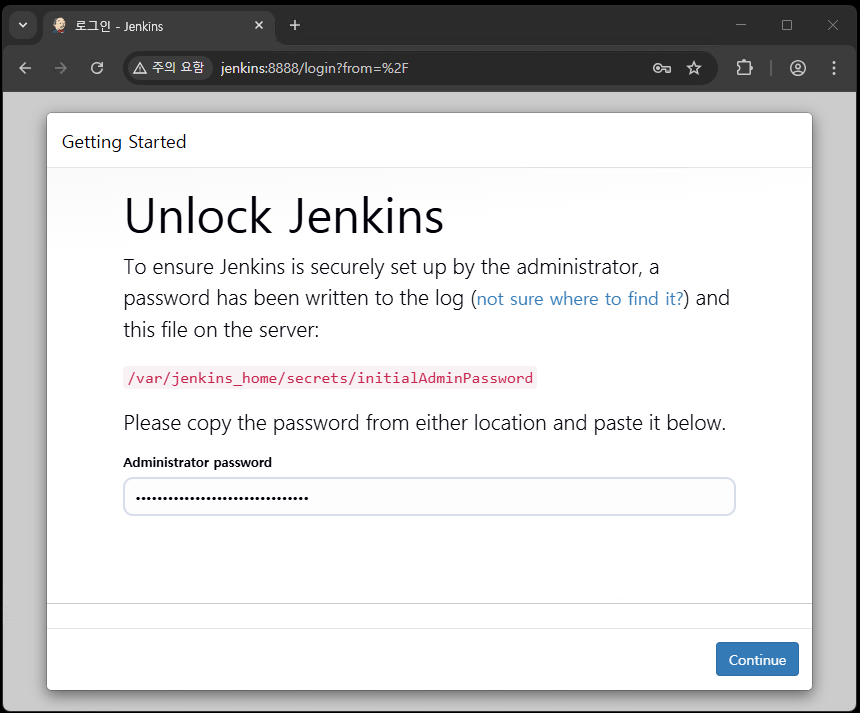Reload the Jenkins login page

(x=97, y=68)
